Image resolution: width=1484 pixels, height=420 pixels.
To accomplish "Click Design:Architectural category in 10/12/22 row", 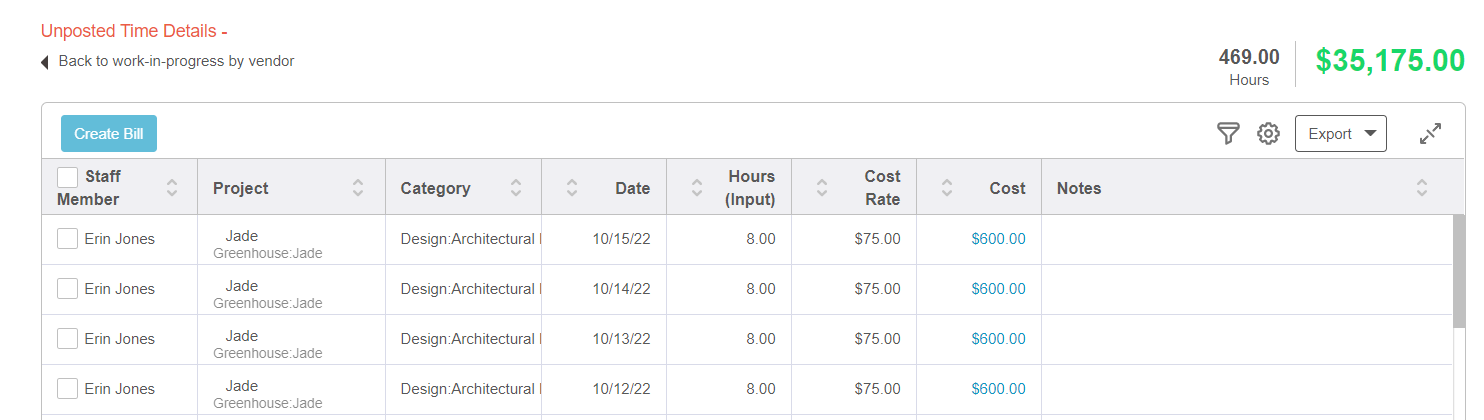I will 470,389.
